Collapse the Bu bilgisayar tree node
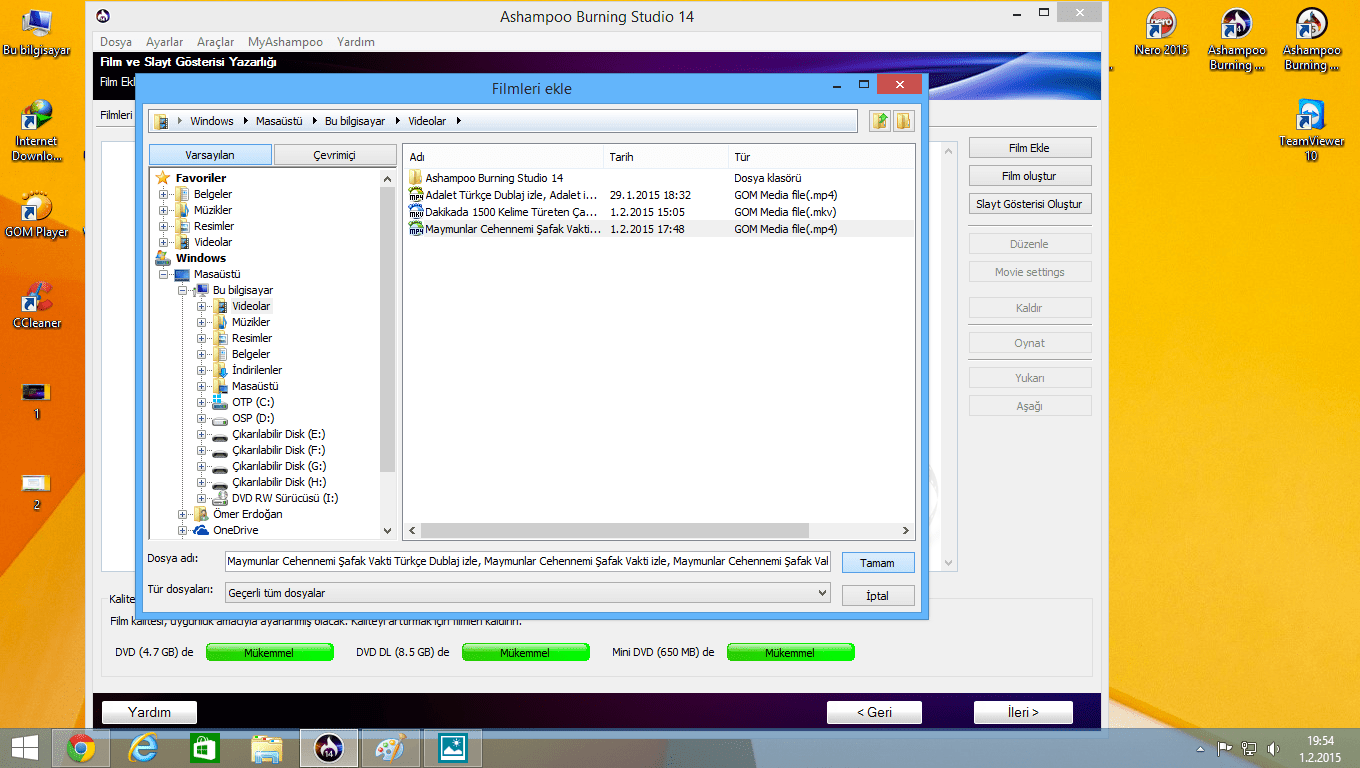The height and width of the screenshot is (768, 1360). click(x=183, y=291)
